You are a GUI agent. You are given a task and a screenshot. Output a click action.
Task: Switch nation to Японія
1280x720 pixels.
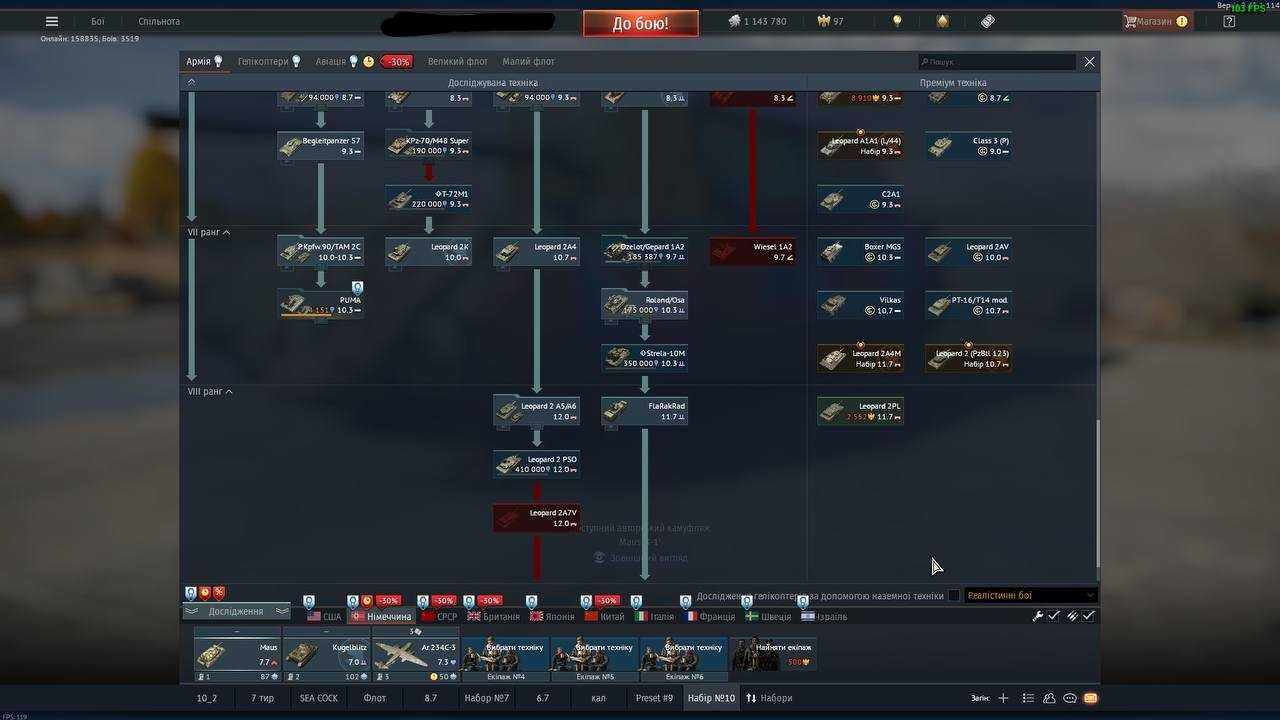pos(553,617)
